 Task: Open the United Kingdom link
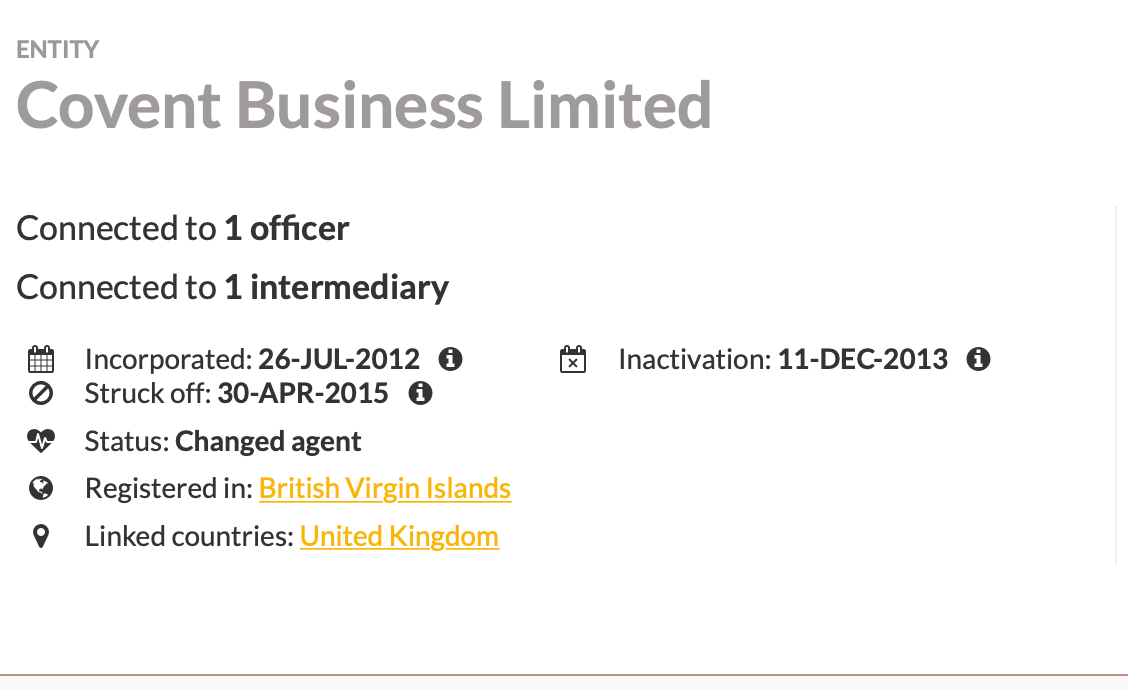(399, 536)
